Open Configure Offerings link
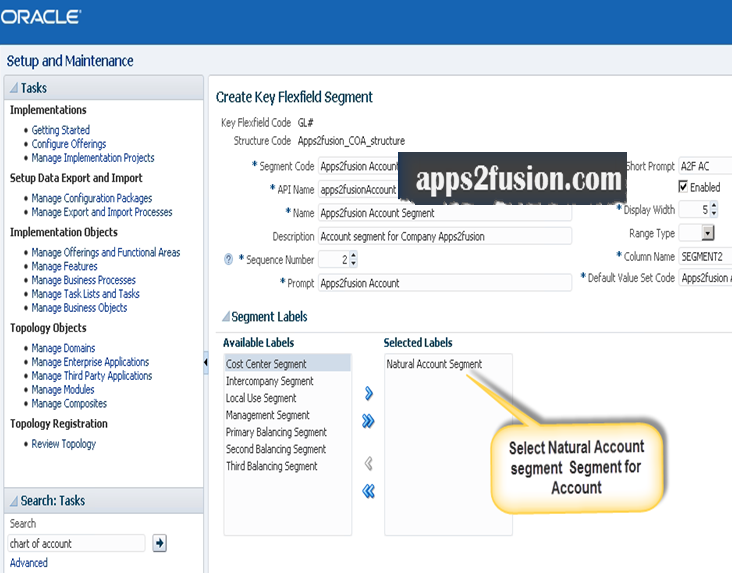 (x=69, y=144)
